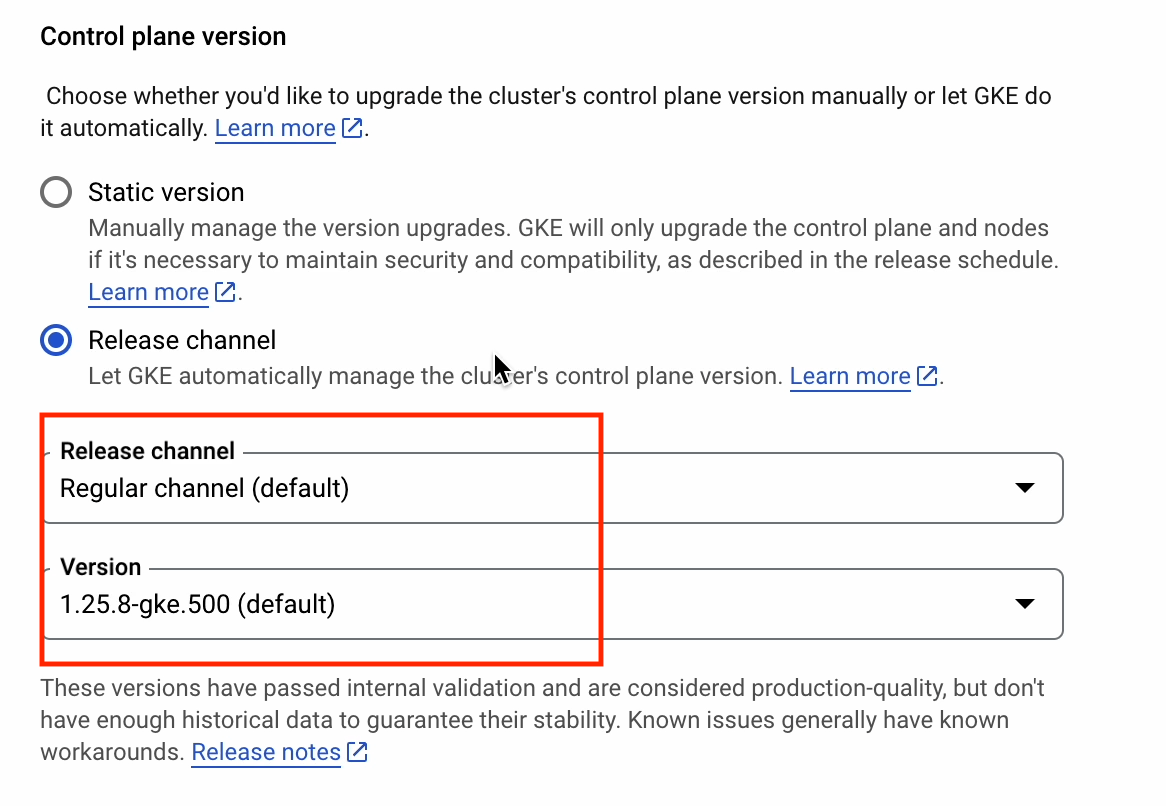Click the "Static version" option label
The image size is (1166, 806).
166,192
